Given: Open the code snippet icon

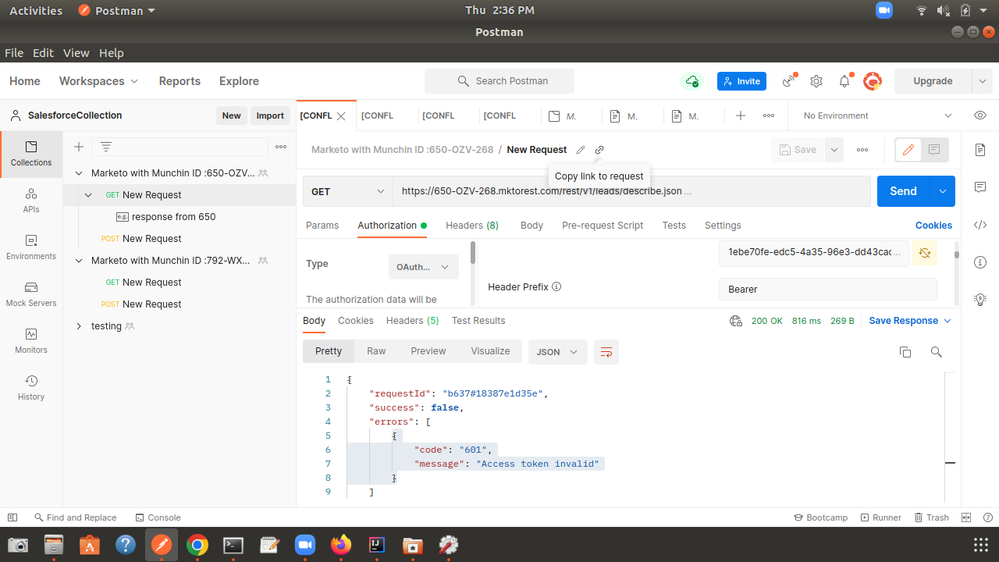Looking at the screenshot, I should (980, 225).
